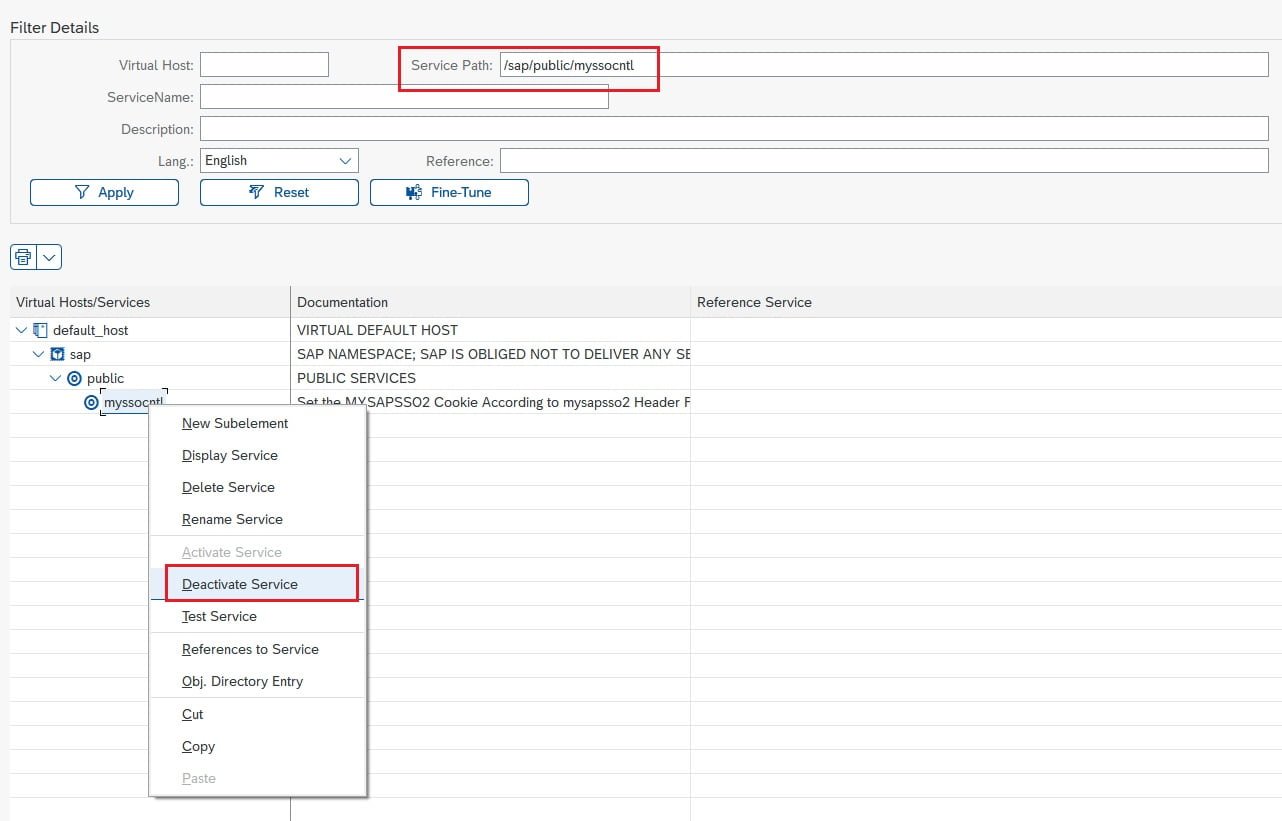Viewport: 1282px width, 821px height.
Task: Collapse the sap tree node
Action: tap(39, 354)
